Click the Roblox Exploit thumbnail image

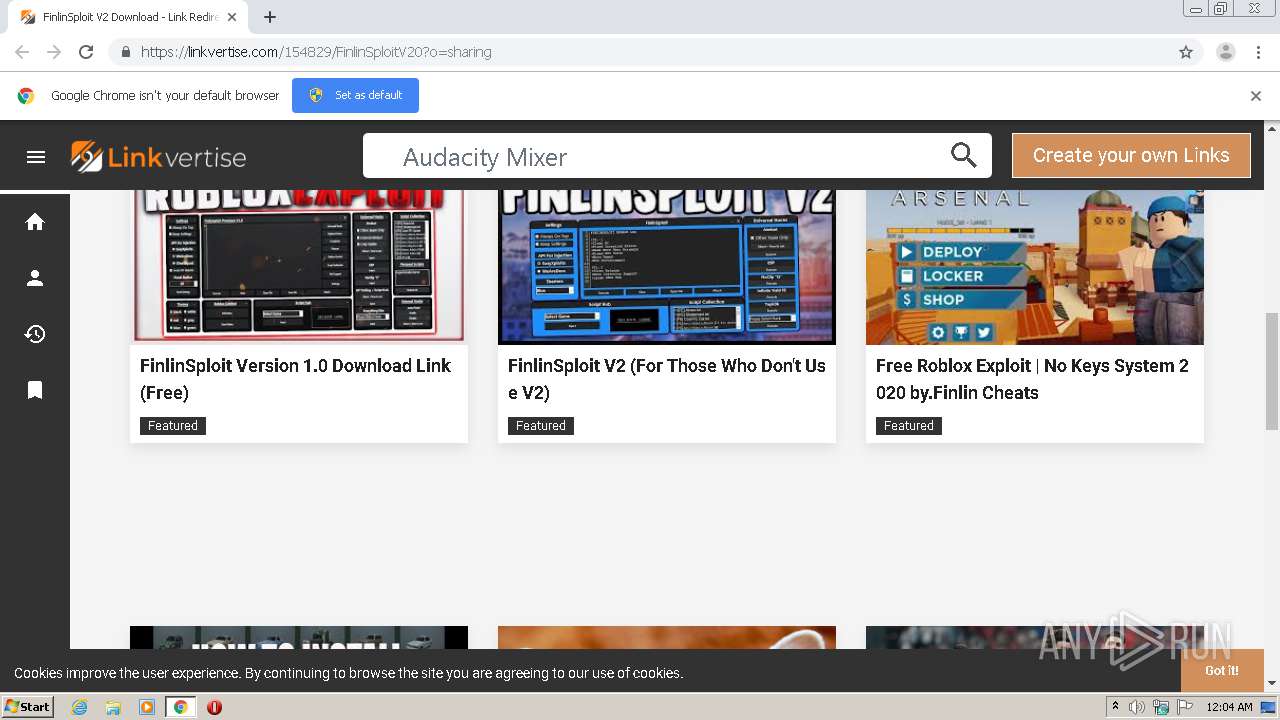(299, 266)
